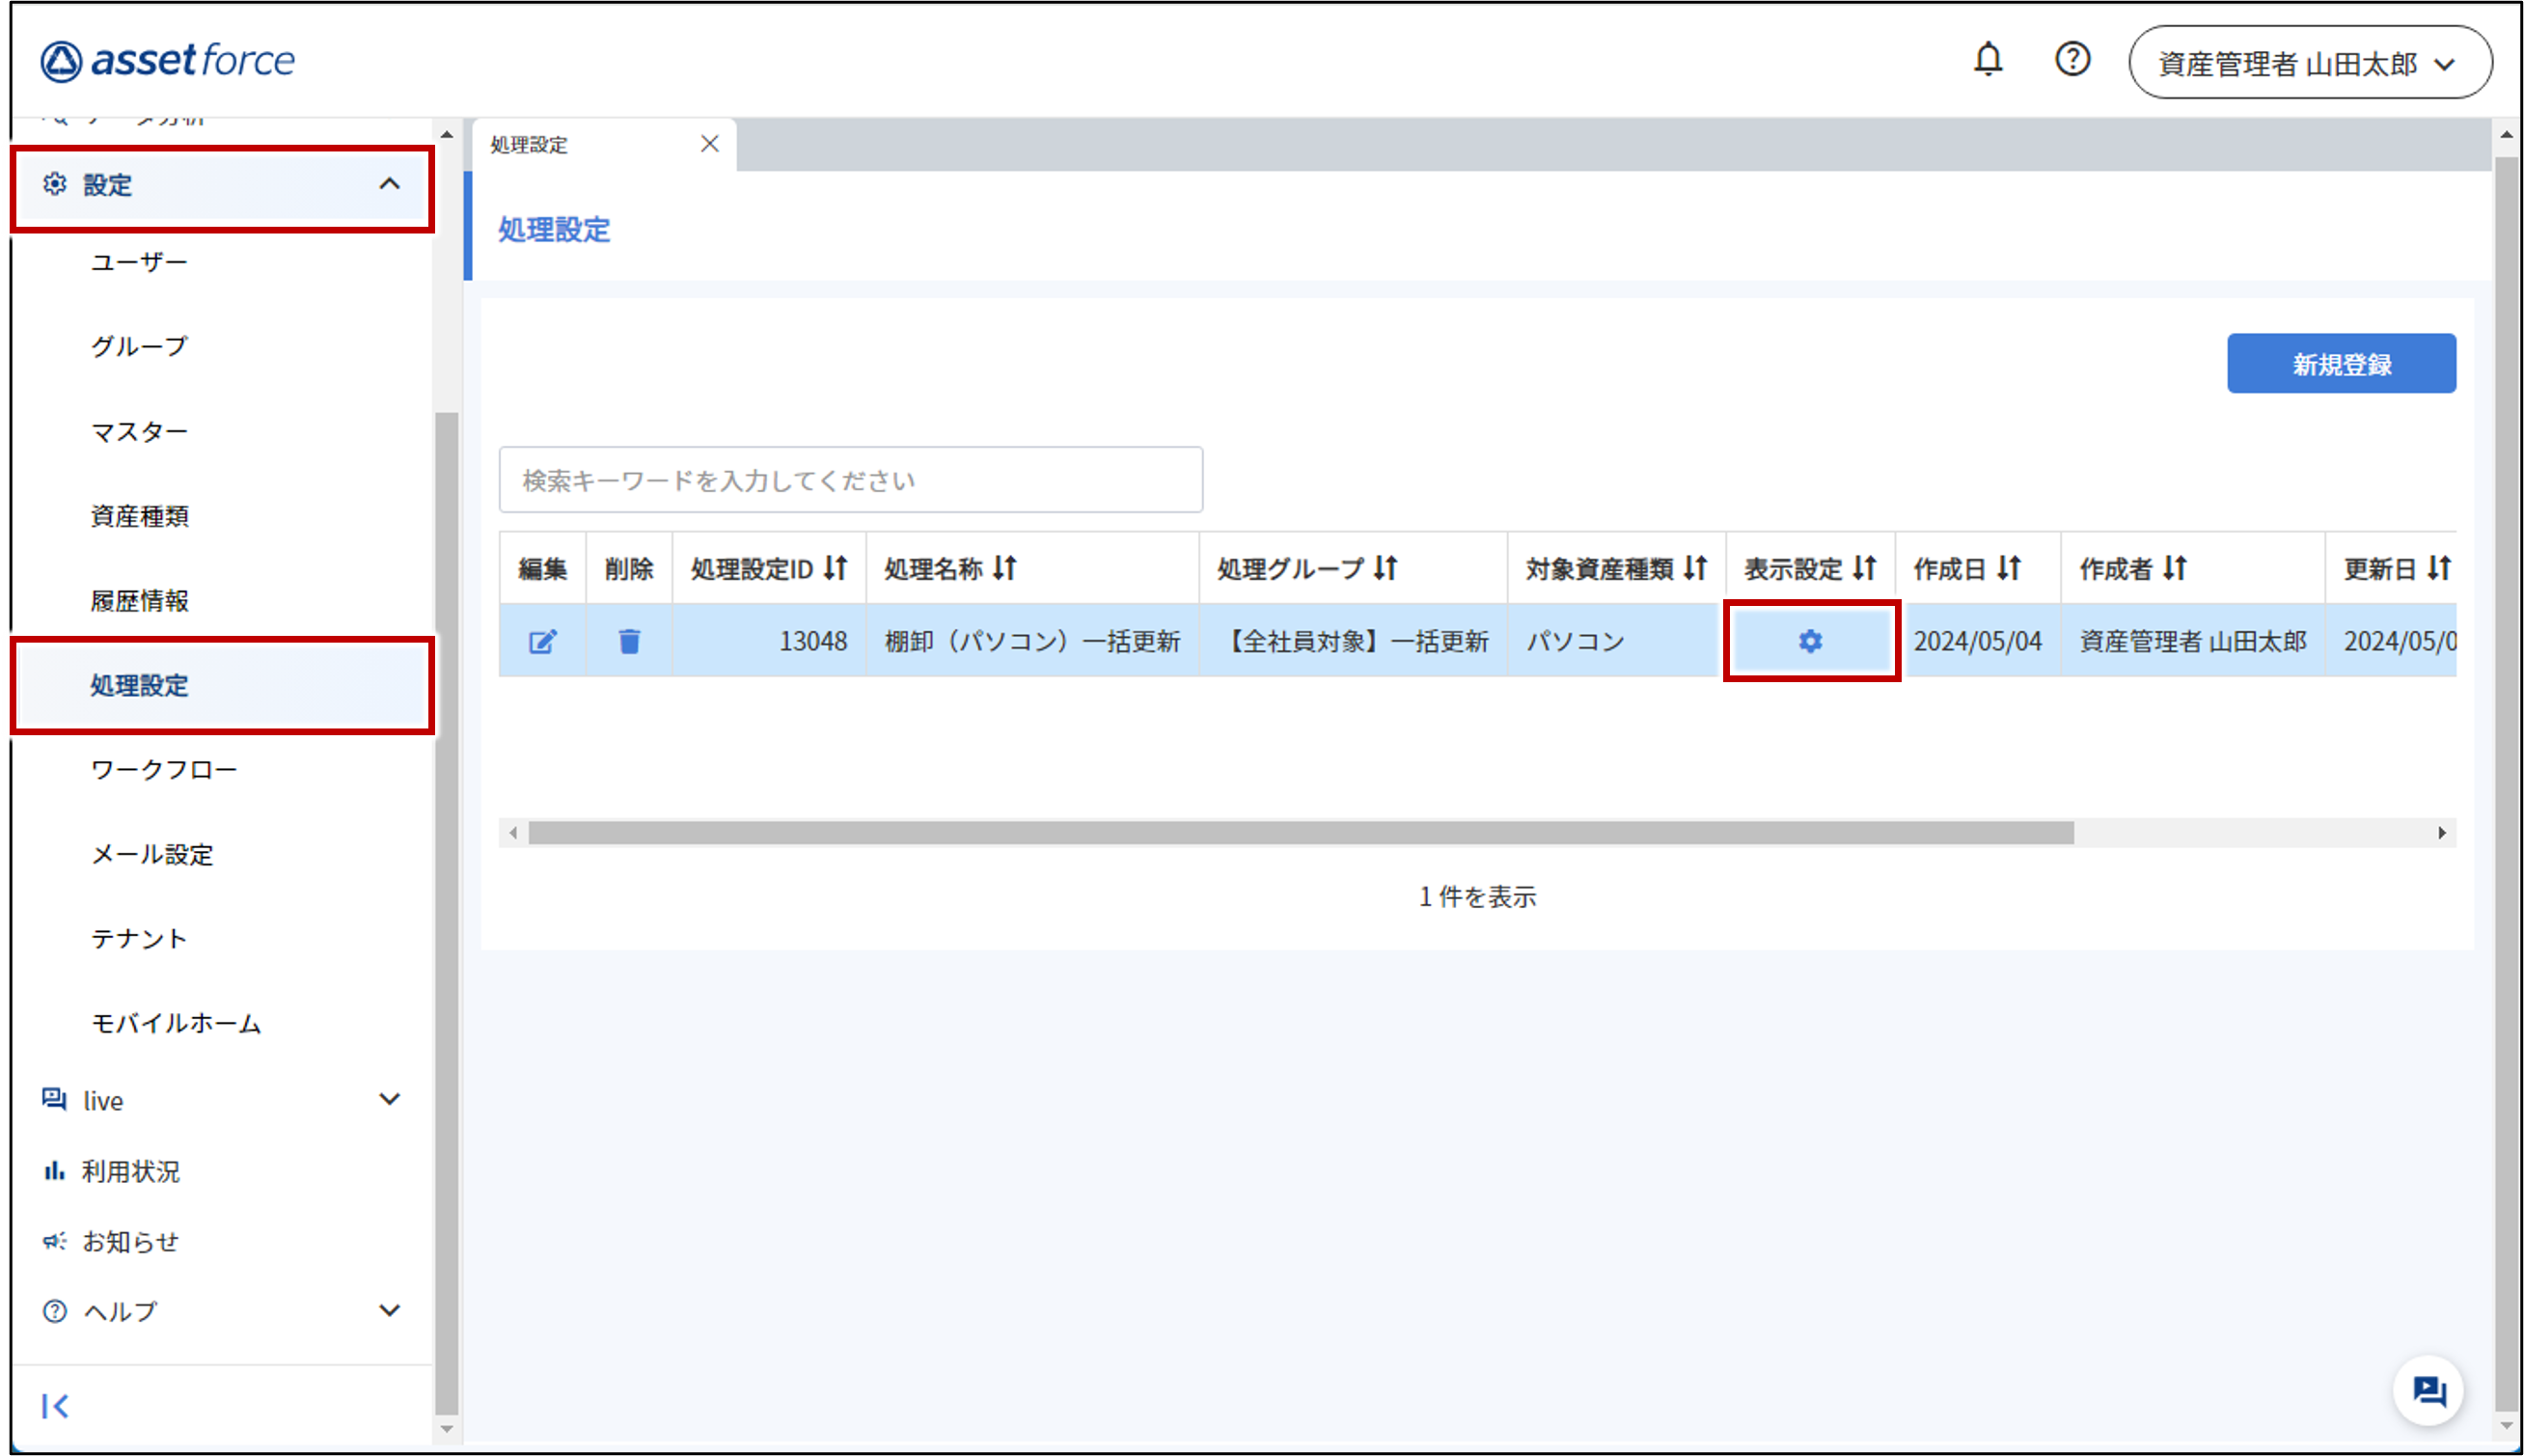The width and height of the screenshot is (2524, 1456).
Task: Select the 資産管理者 山田太郎 creator cell
Action: (x=2193, y=641)
